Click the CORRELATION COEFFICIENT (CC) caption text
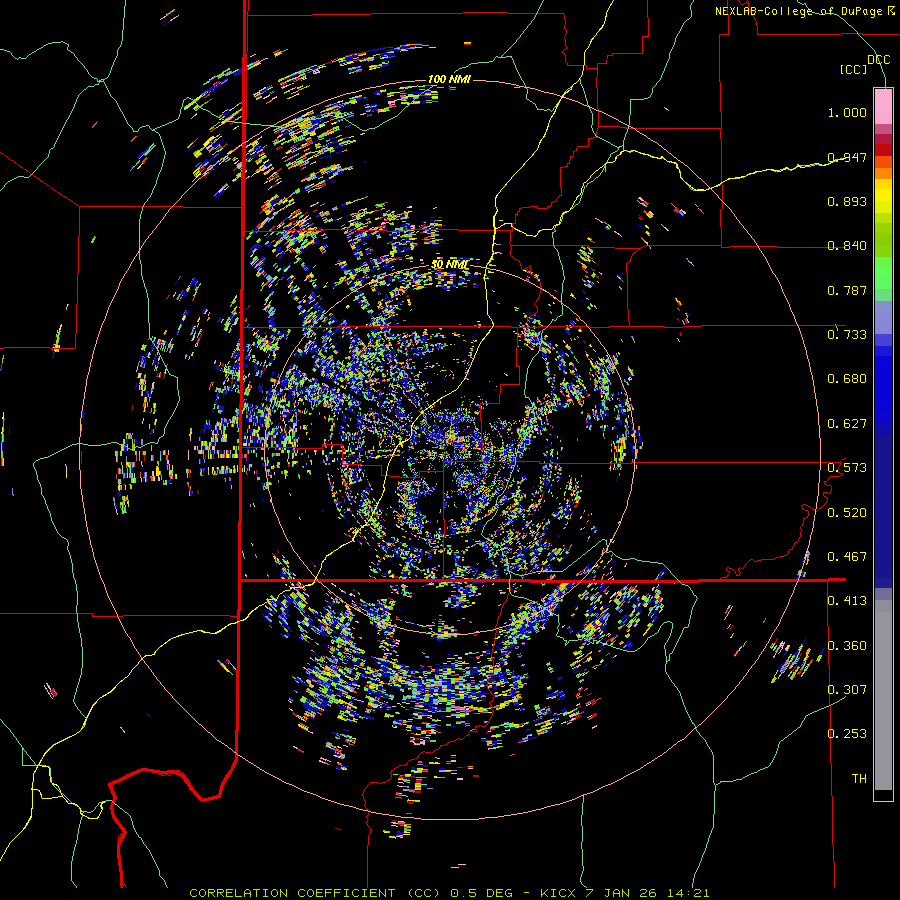Image resolution: width=900 pixels, height=900 pixels. tap(314, 893)
